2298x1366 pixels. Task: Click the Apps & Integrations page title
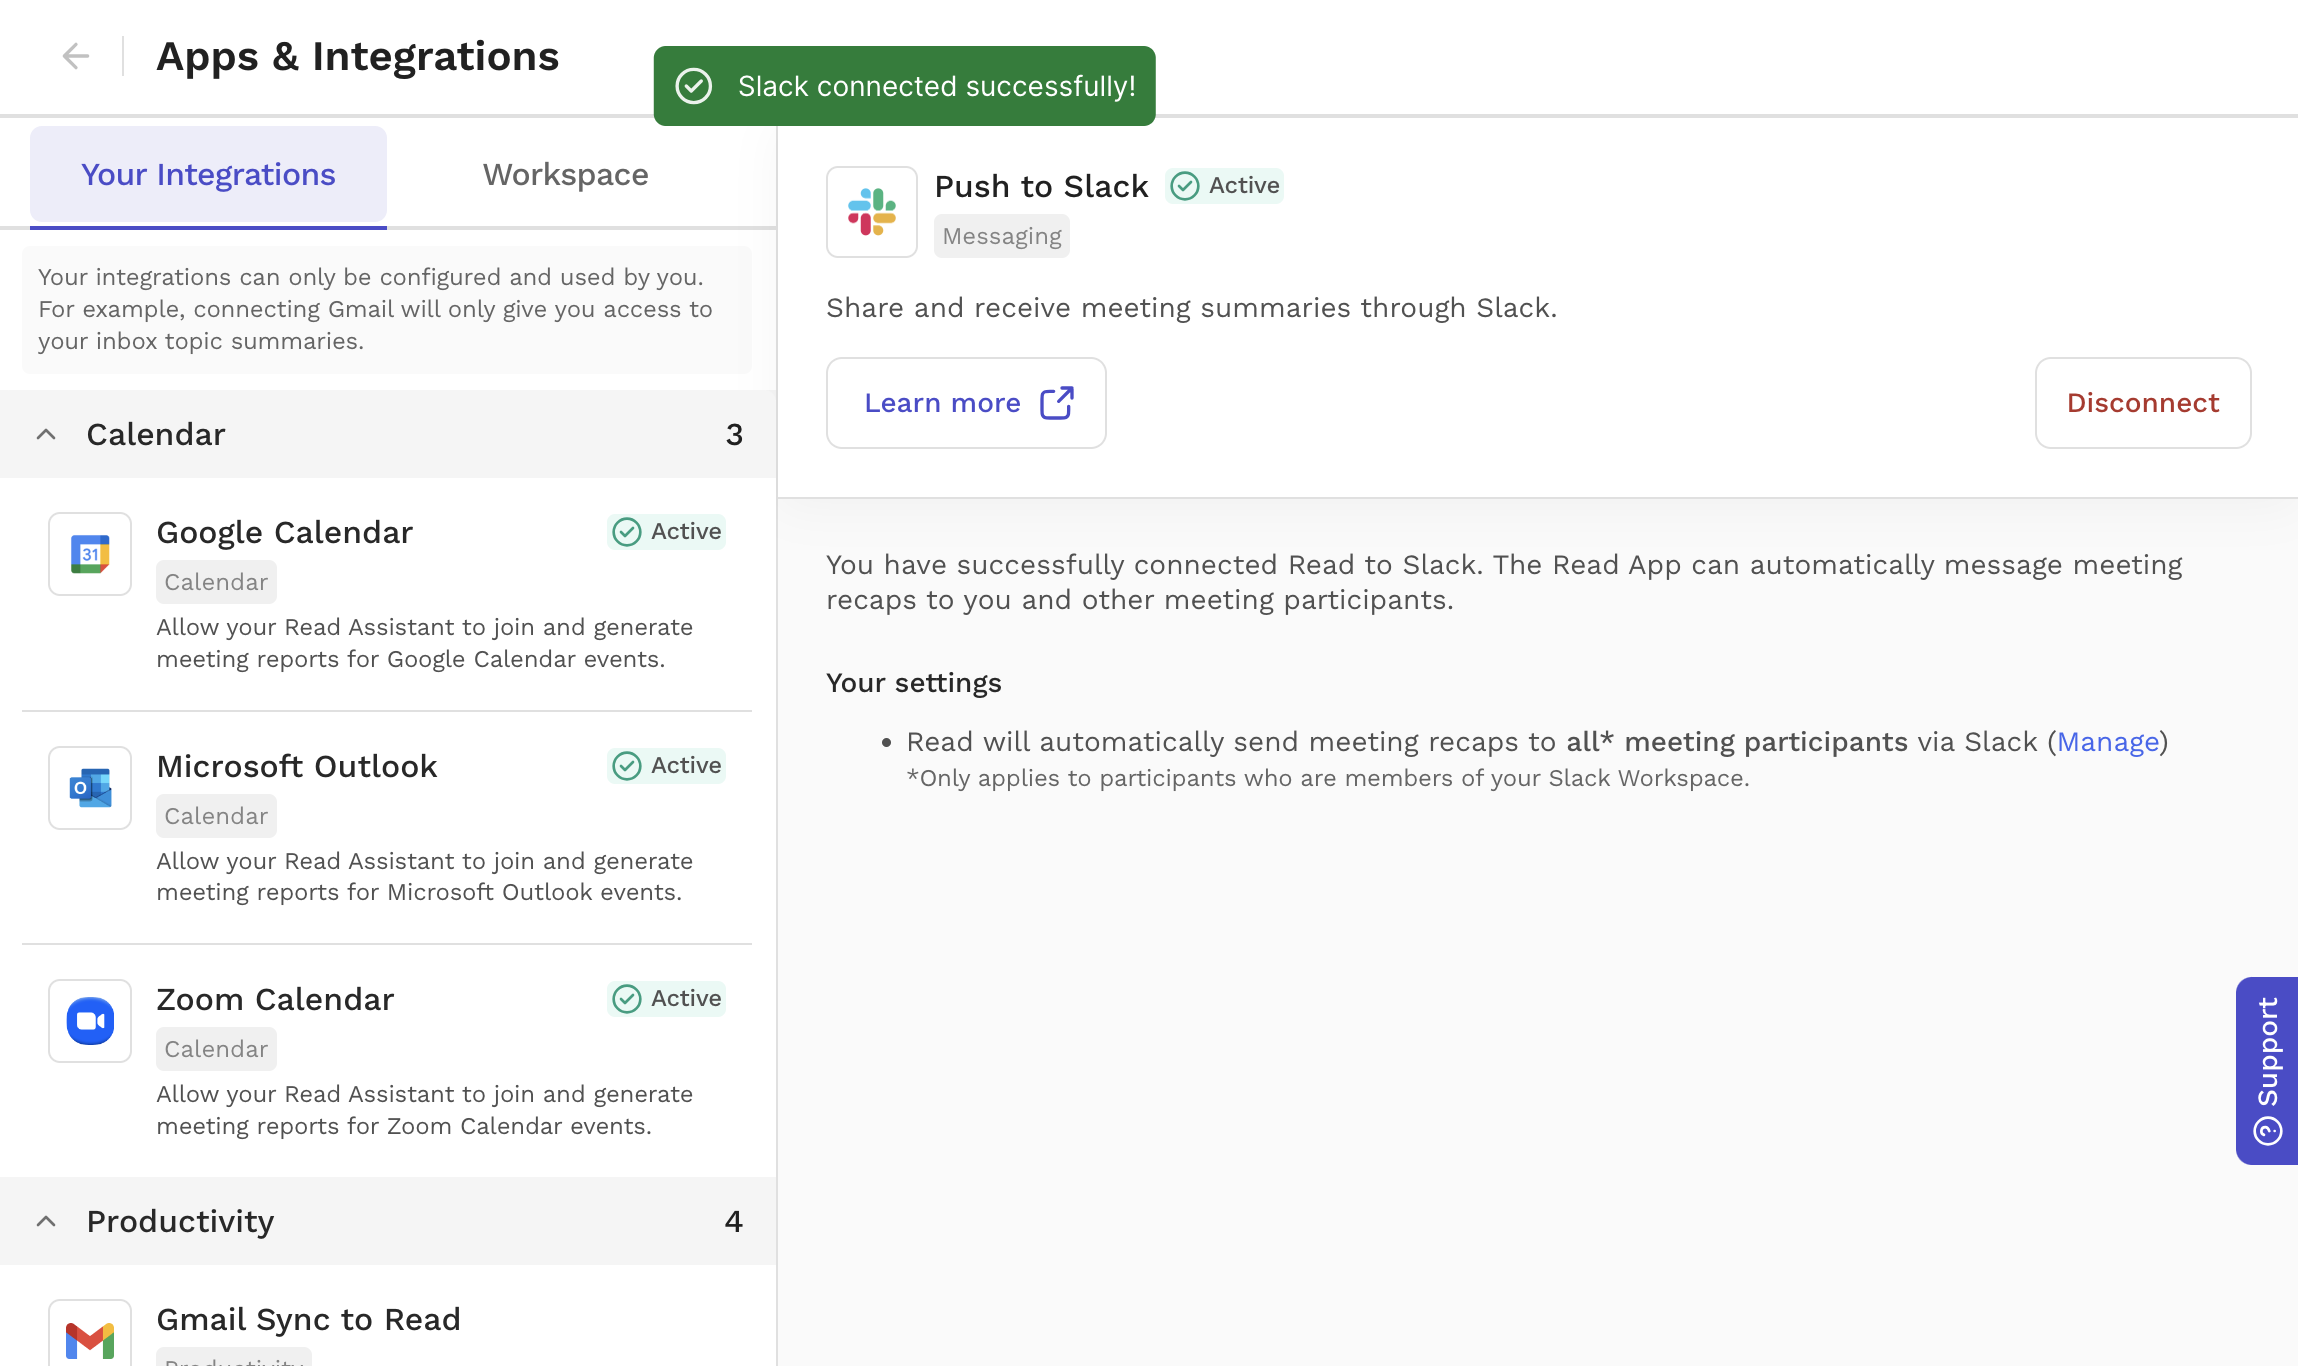[x=358, y=57]
